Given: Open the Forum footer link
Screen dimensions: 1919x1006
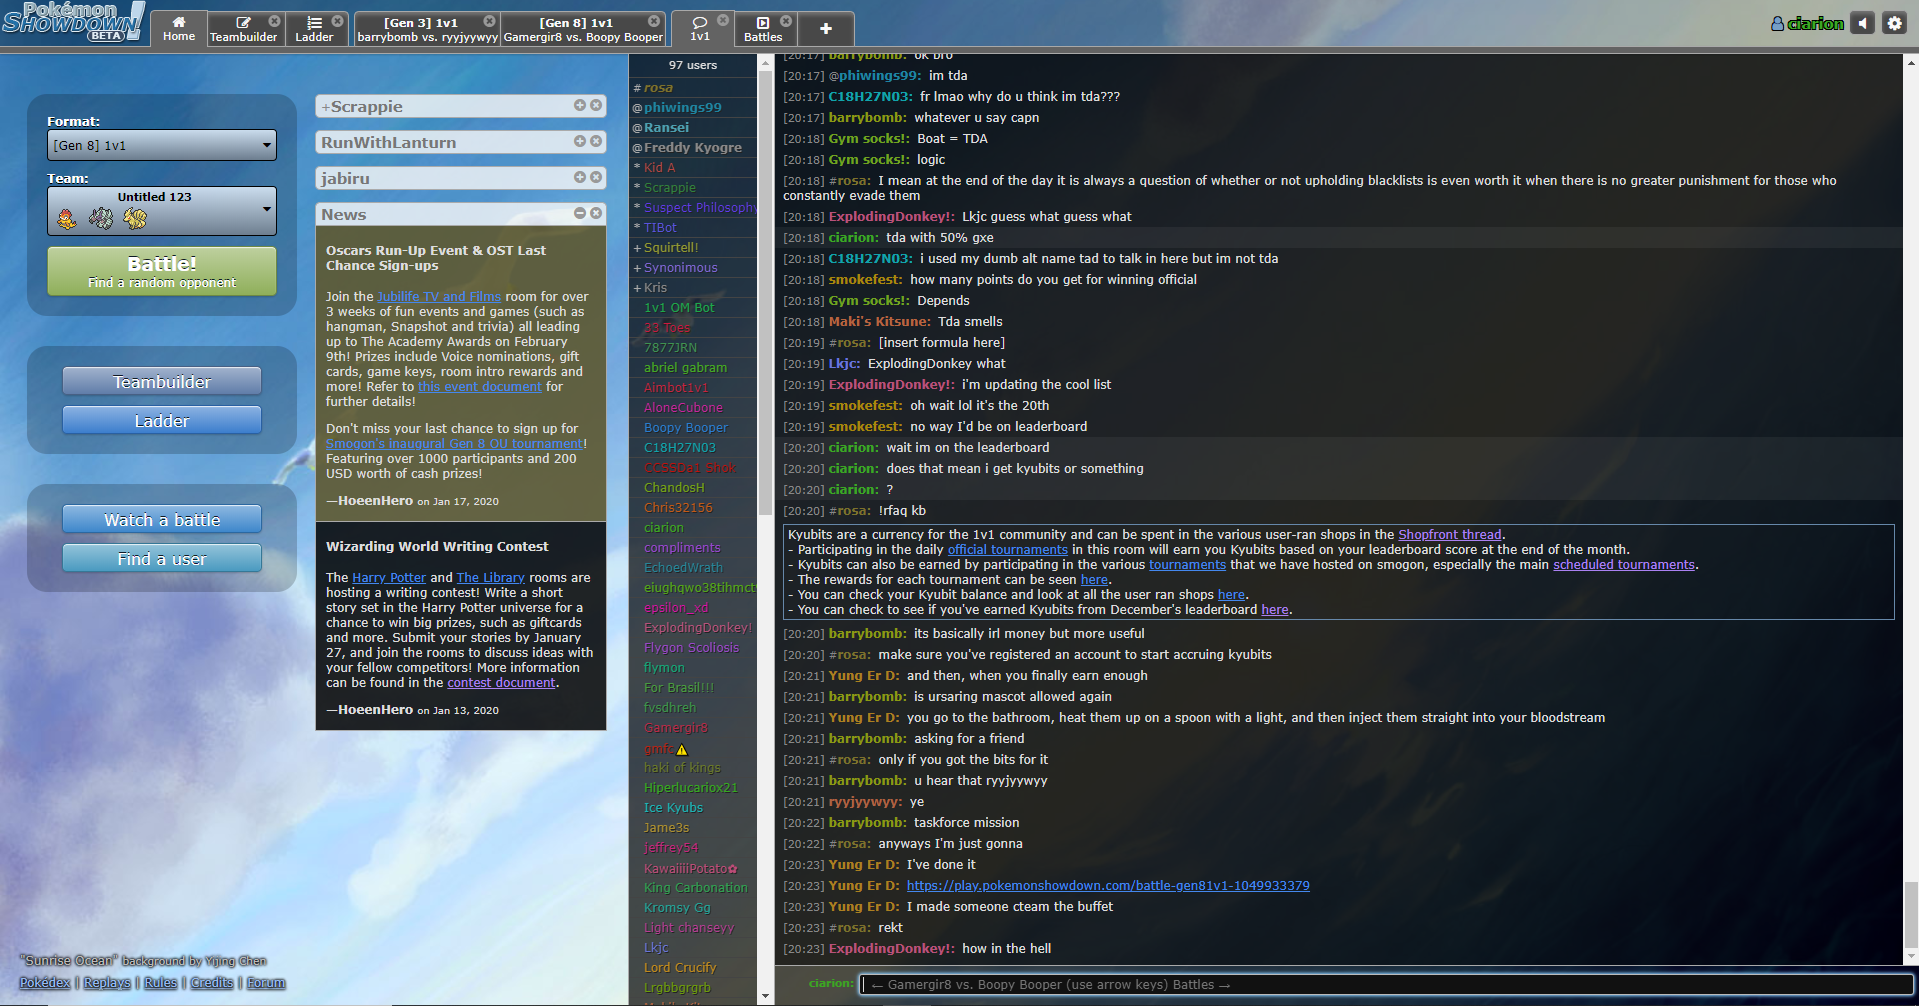Looking at the screenshot, I should pyautogui.click(x=266, y=983).
